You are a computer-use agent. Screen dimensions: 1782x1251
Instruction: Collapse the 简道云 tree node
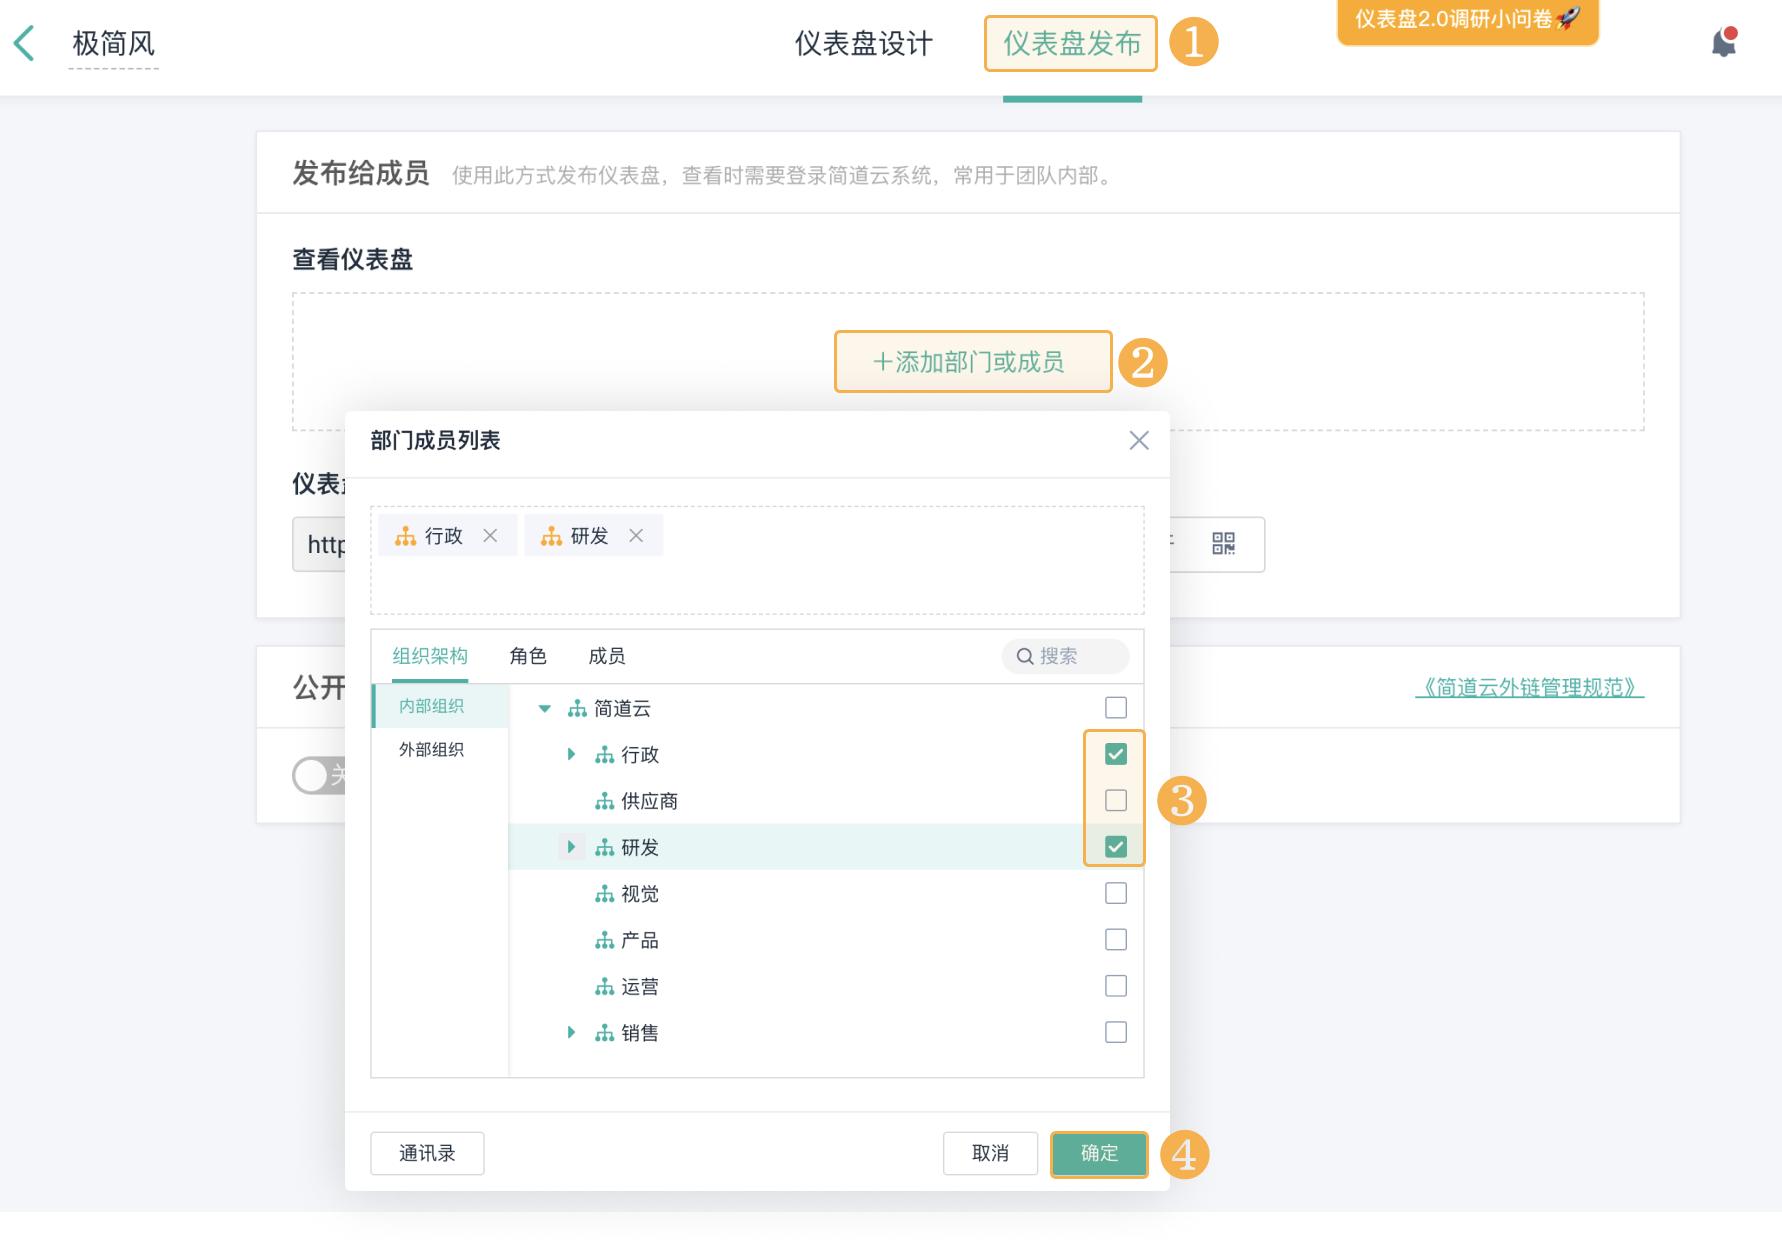[x=545, y=708]
